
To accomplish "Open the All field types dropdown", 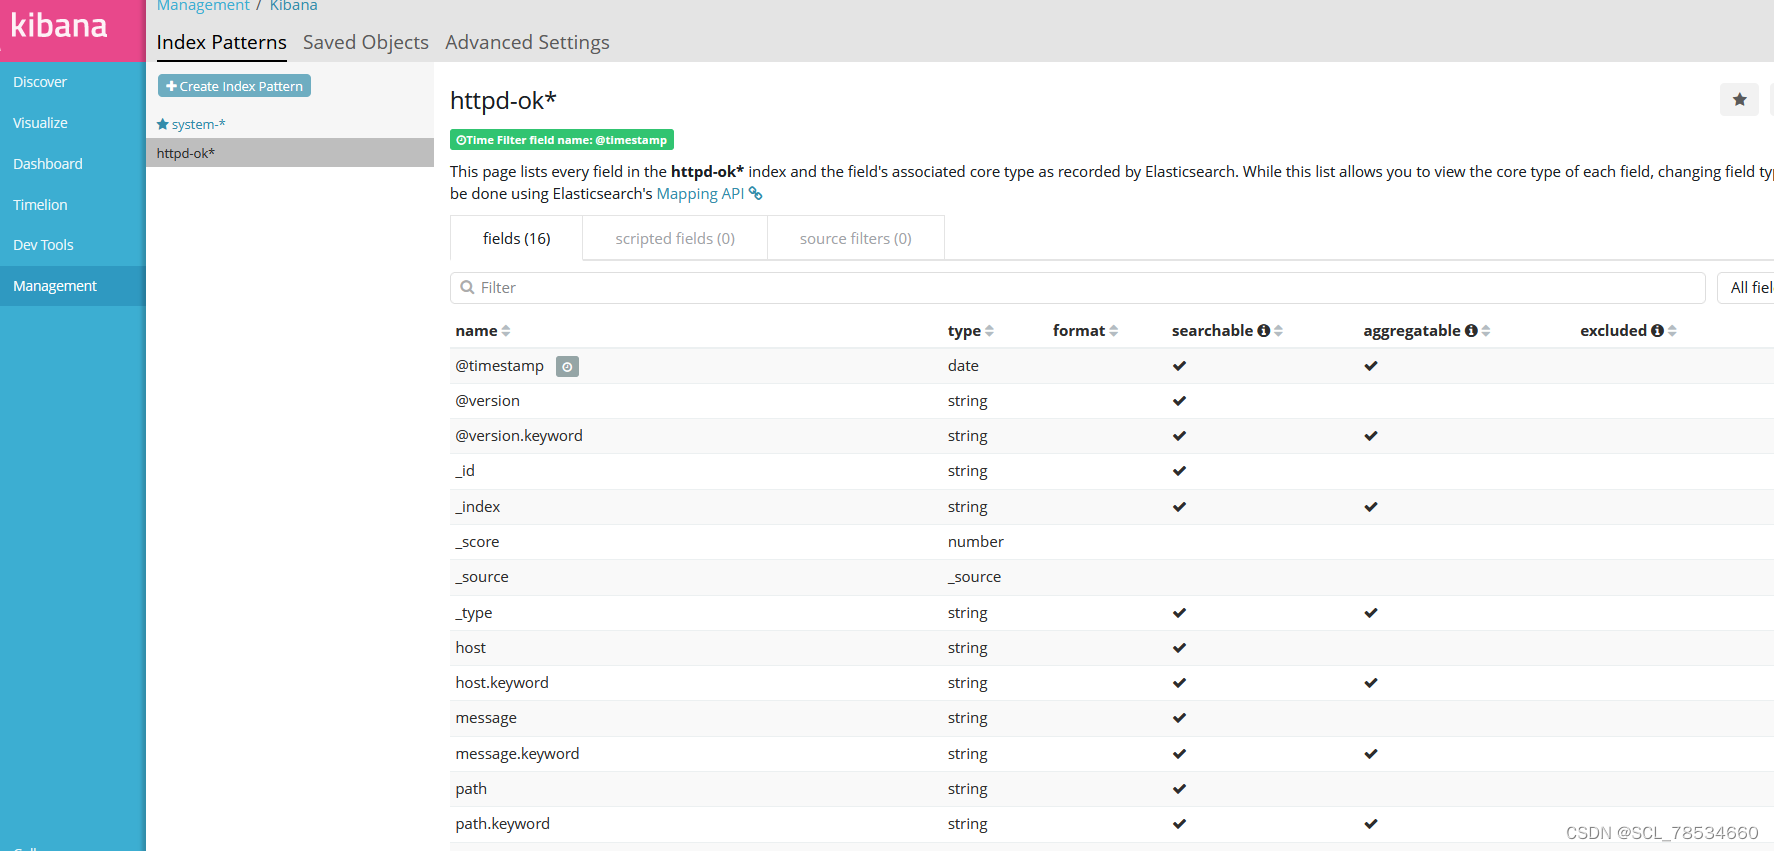I will 1748,288.
